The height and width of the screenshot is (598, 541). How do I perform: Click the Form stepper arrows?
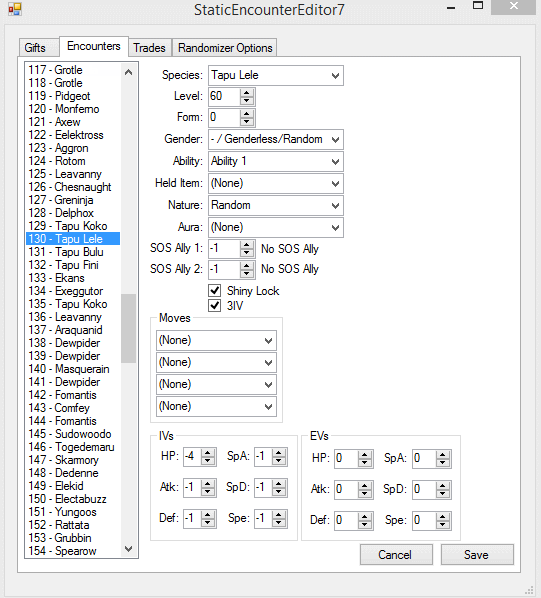[247, 118]
